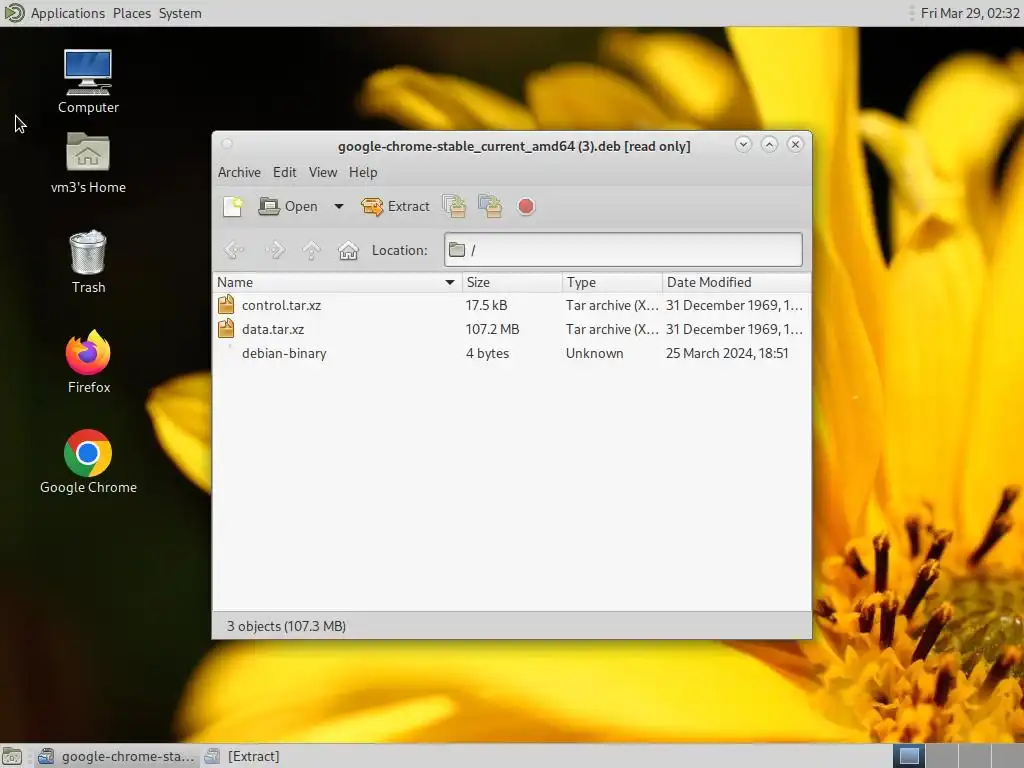Screen dimensions: 1024x768
Task: Toggle the sort order arrow in Name column
Action: [449, 282]
